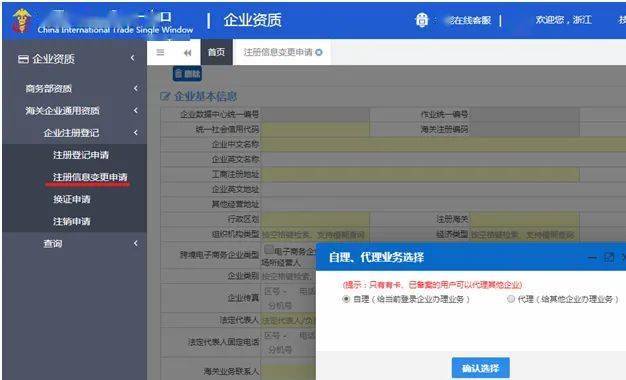Select 自理 radio button in dialog
Image resolution: width=626 pixels, height=380 pixels.
[346, 299]
